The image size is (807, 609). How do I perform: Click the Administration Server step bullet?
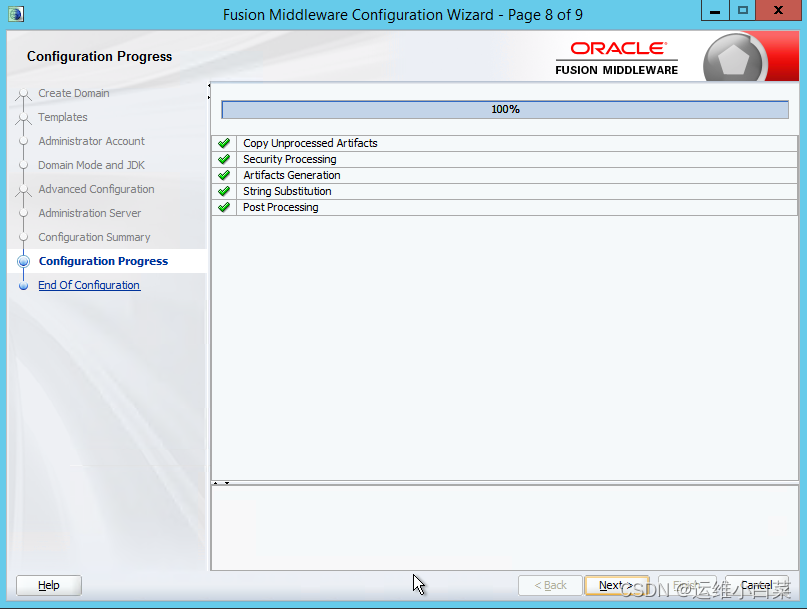point(23,213)
